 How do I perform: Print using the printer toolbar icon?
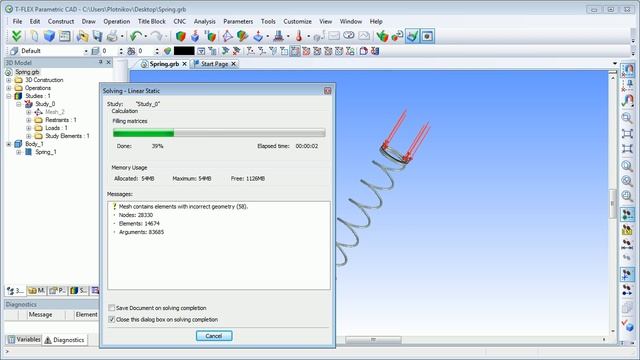pyautogui.click(x=112, y=36)
